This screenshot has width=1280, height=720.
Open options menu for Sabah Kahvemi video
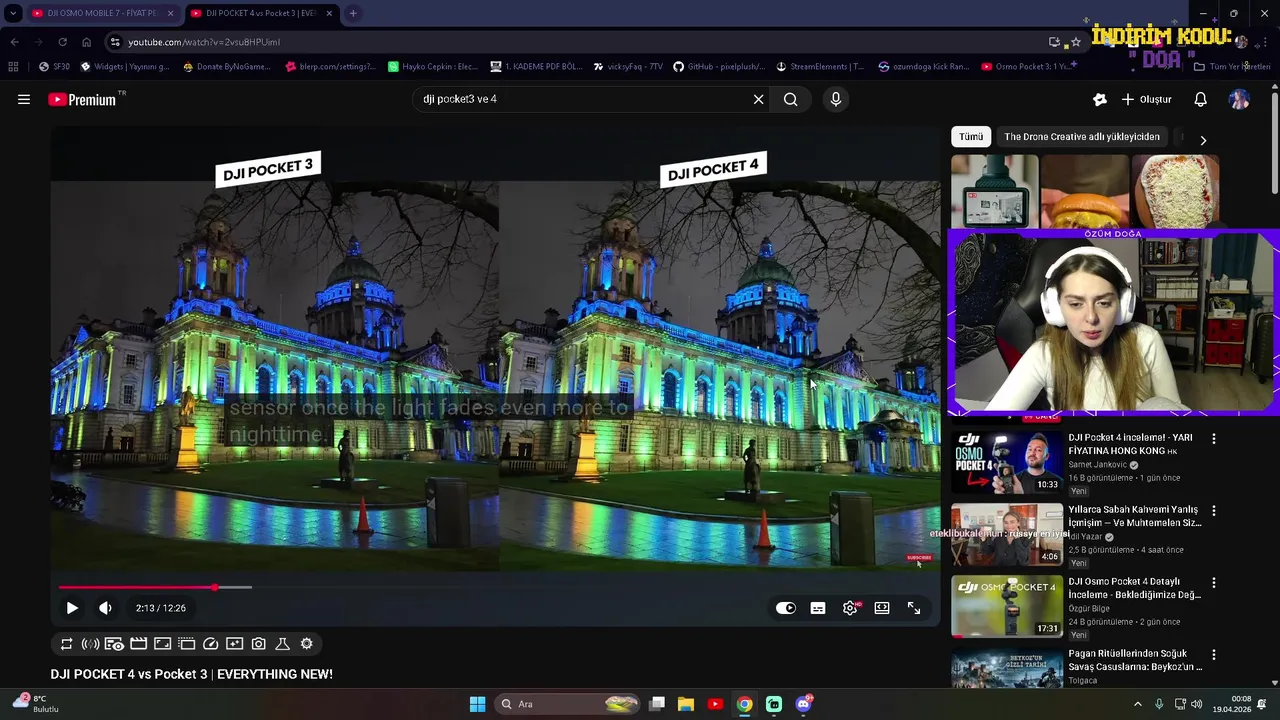[x=1214, y=511]
